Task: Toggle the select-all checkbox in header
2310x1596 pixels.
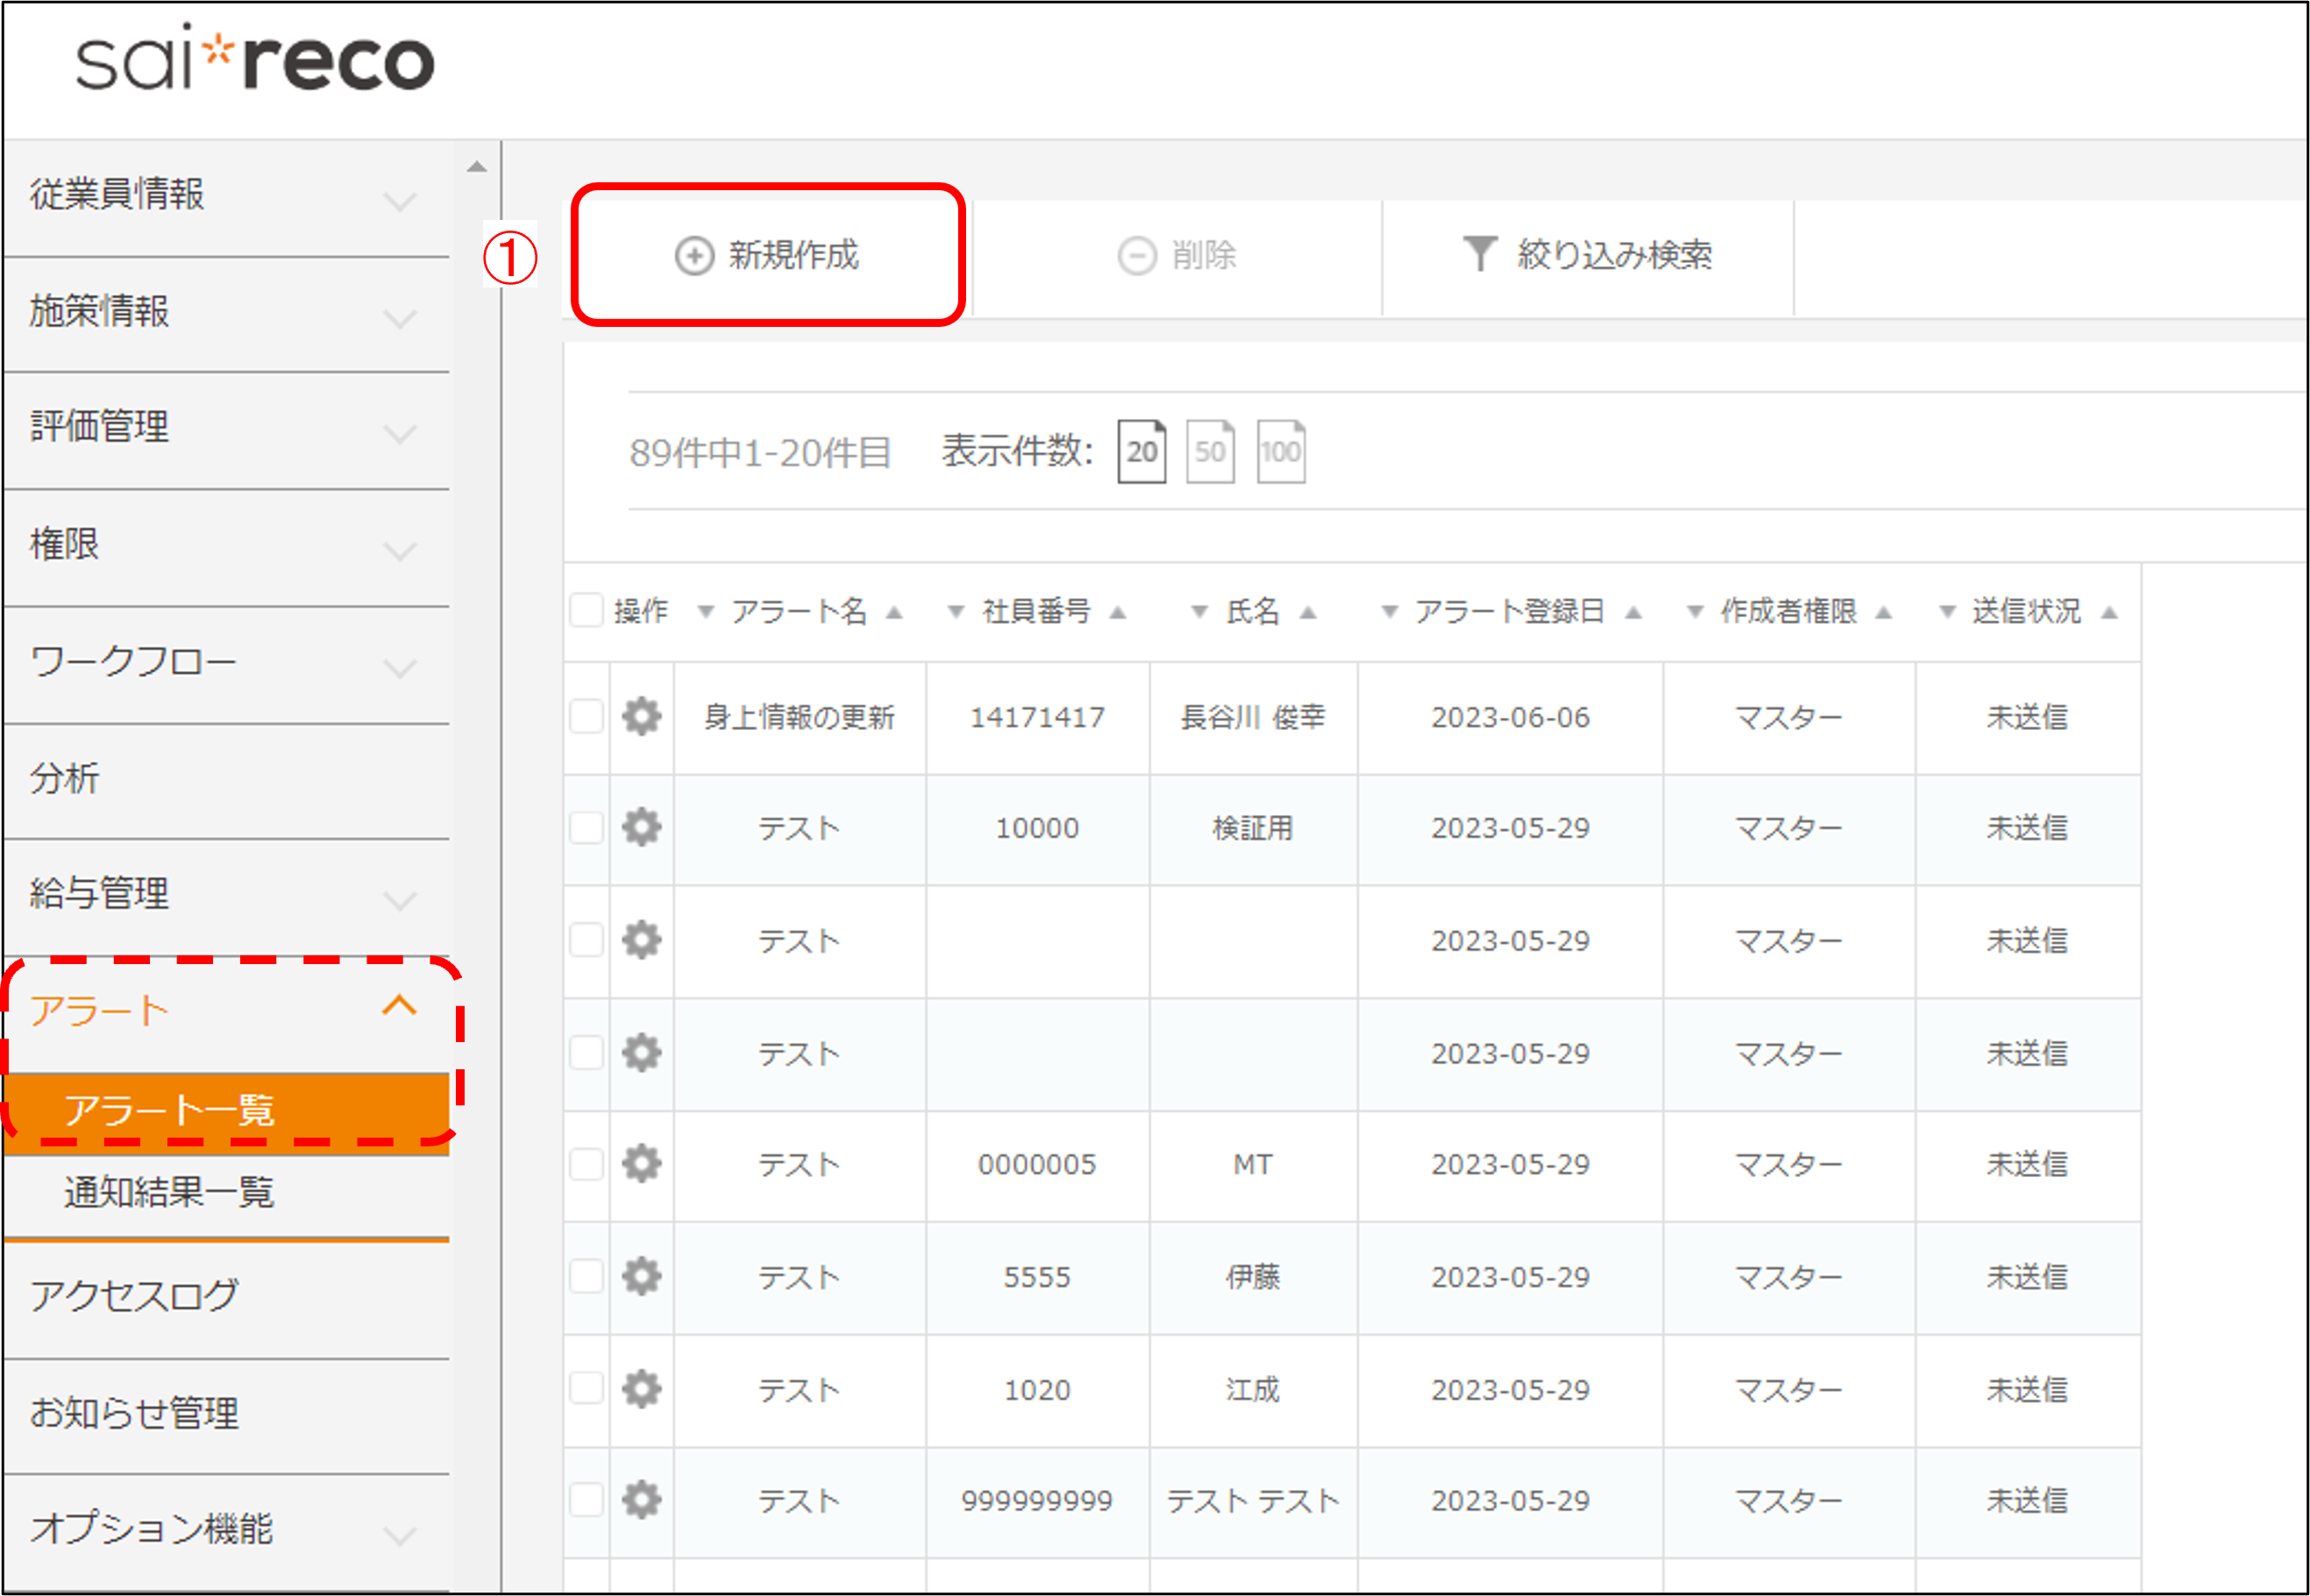Action: pos(586,610)
